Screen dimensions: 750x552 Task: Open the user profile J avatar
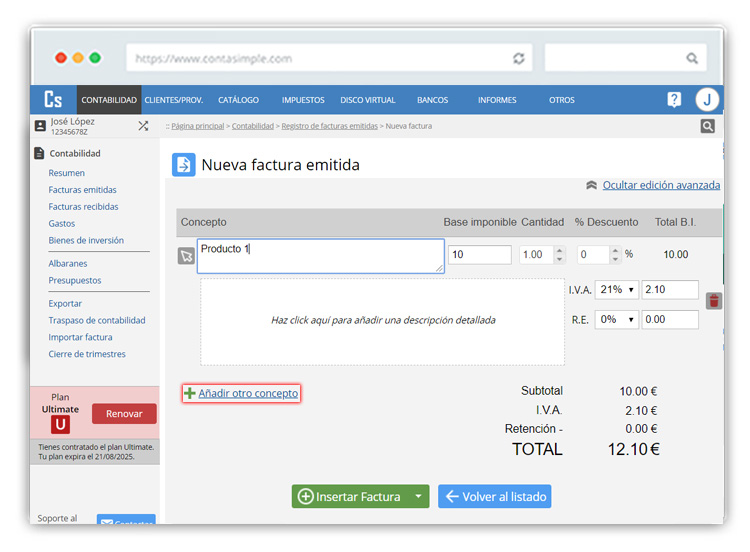coord(707,100)
